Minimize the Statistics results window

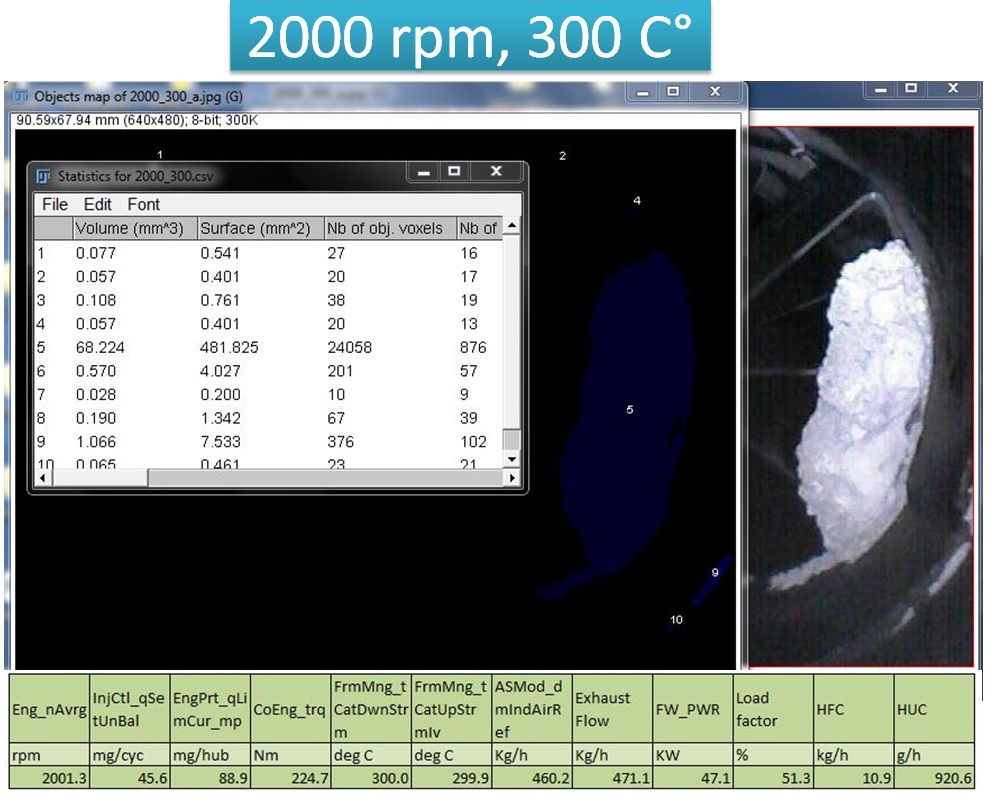point(425,172)
